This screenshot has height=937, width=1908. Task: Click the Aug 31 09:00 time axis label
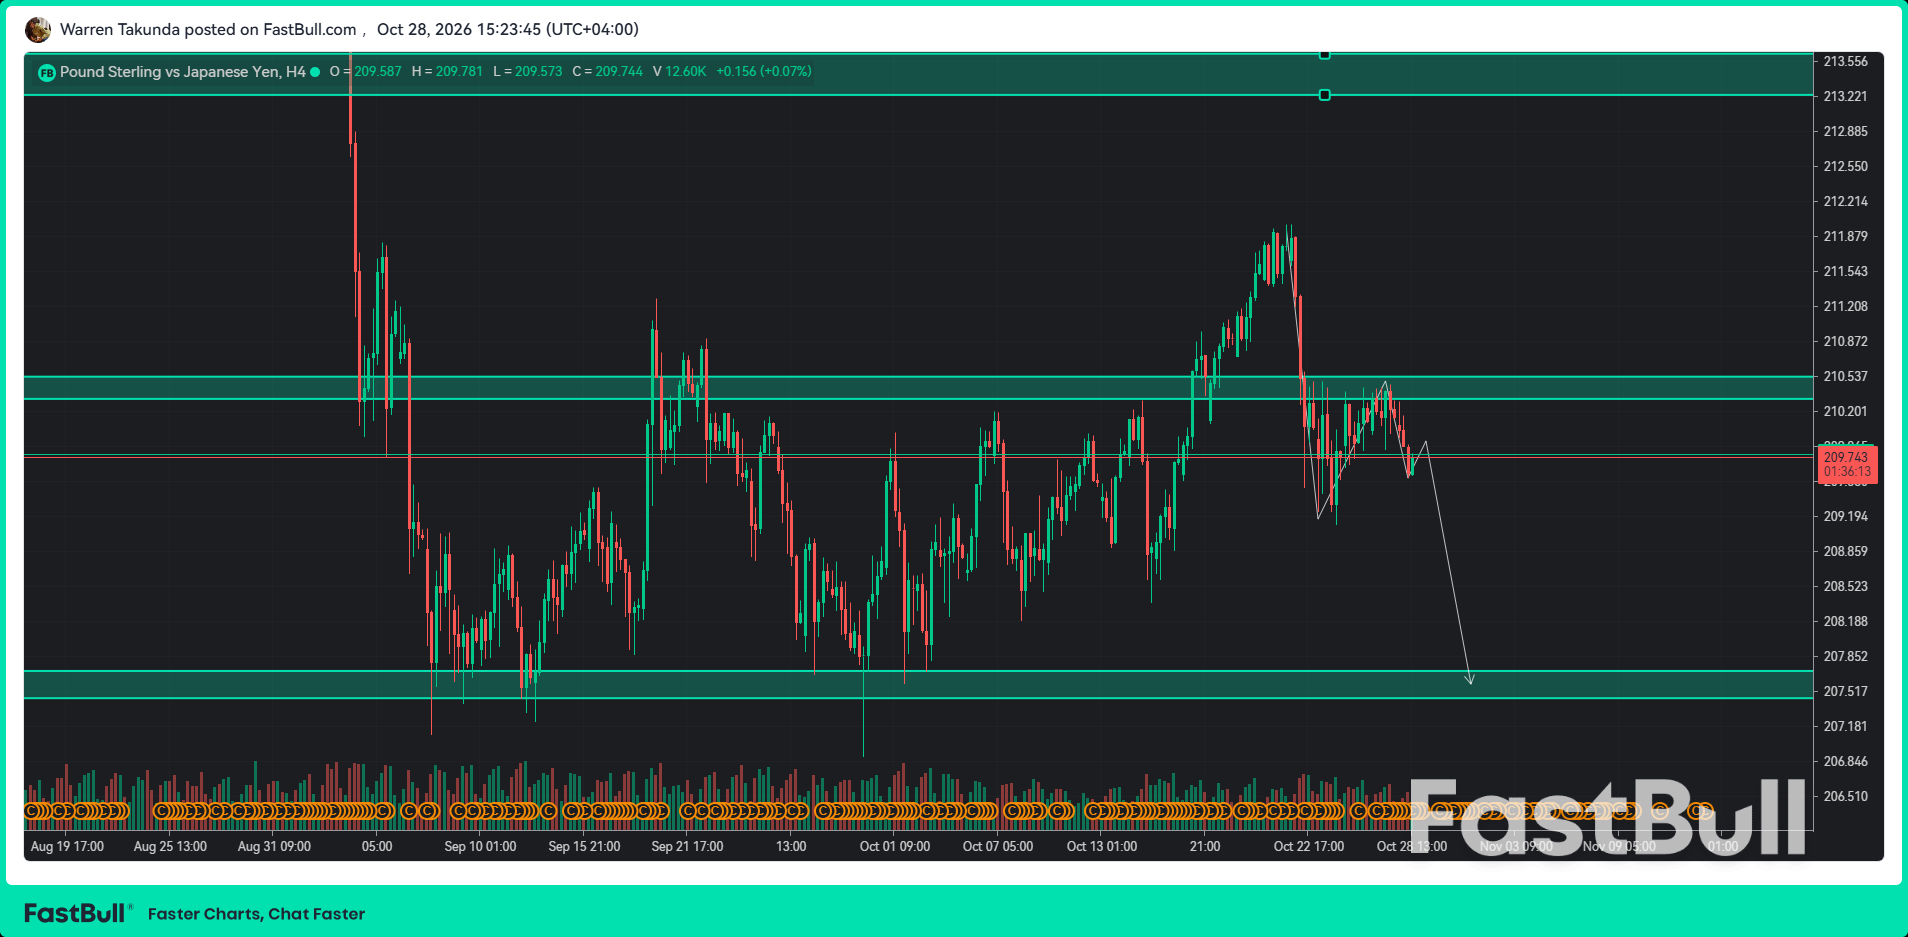coord(274,846)
